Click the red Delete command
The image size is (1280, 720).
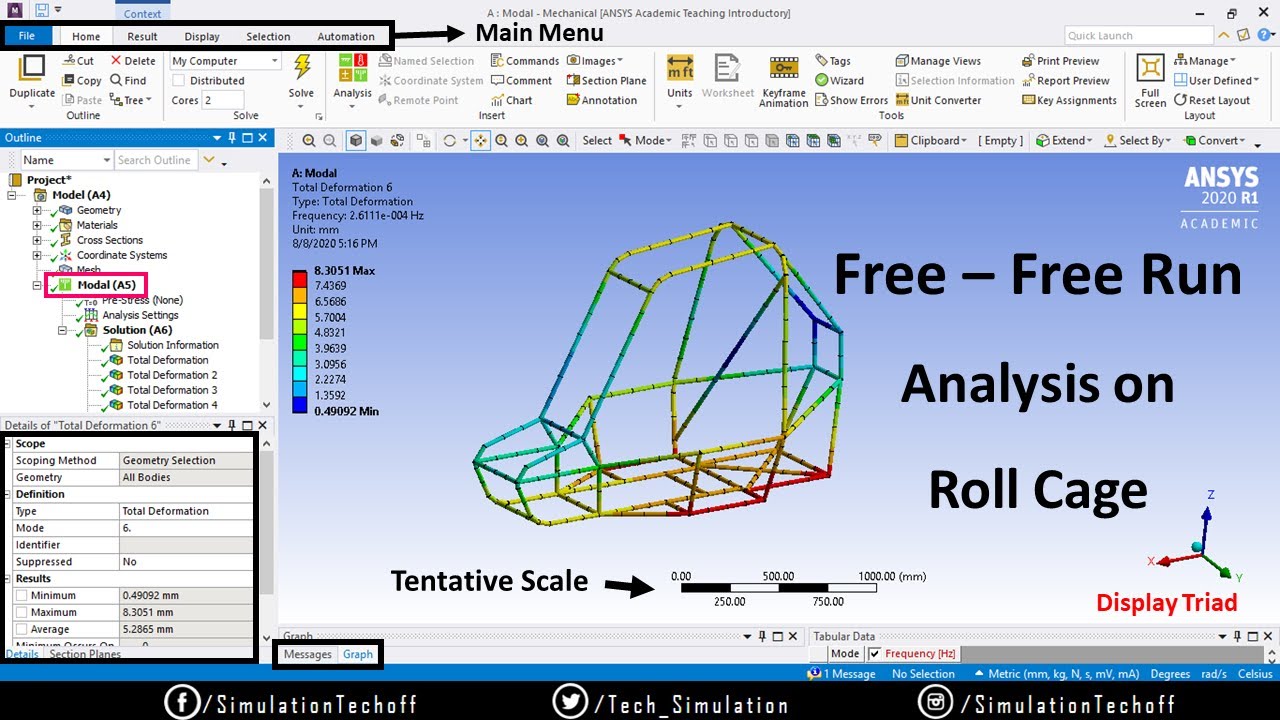click(x=133, y=61)
